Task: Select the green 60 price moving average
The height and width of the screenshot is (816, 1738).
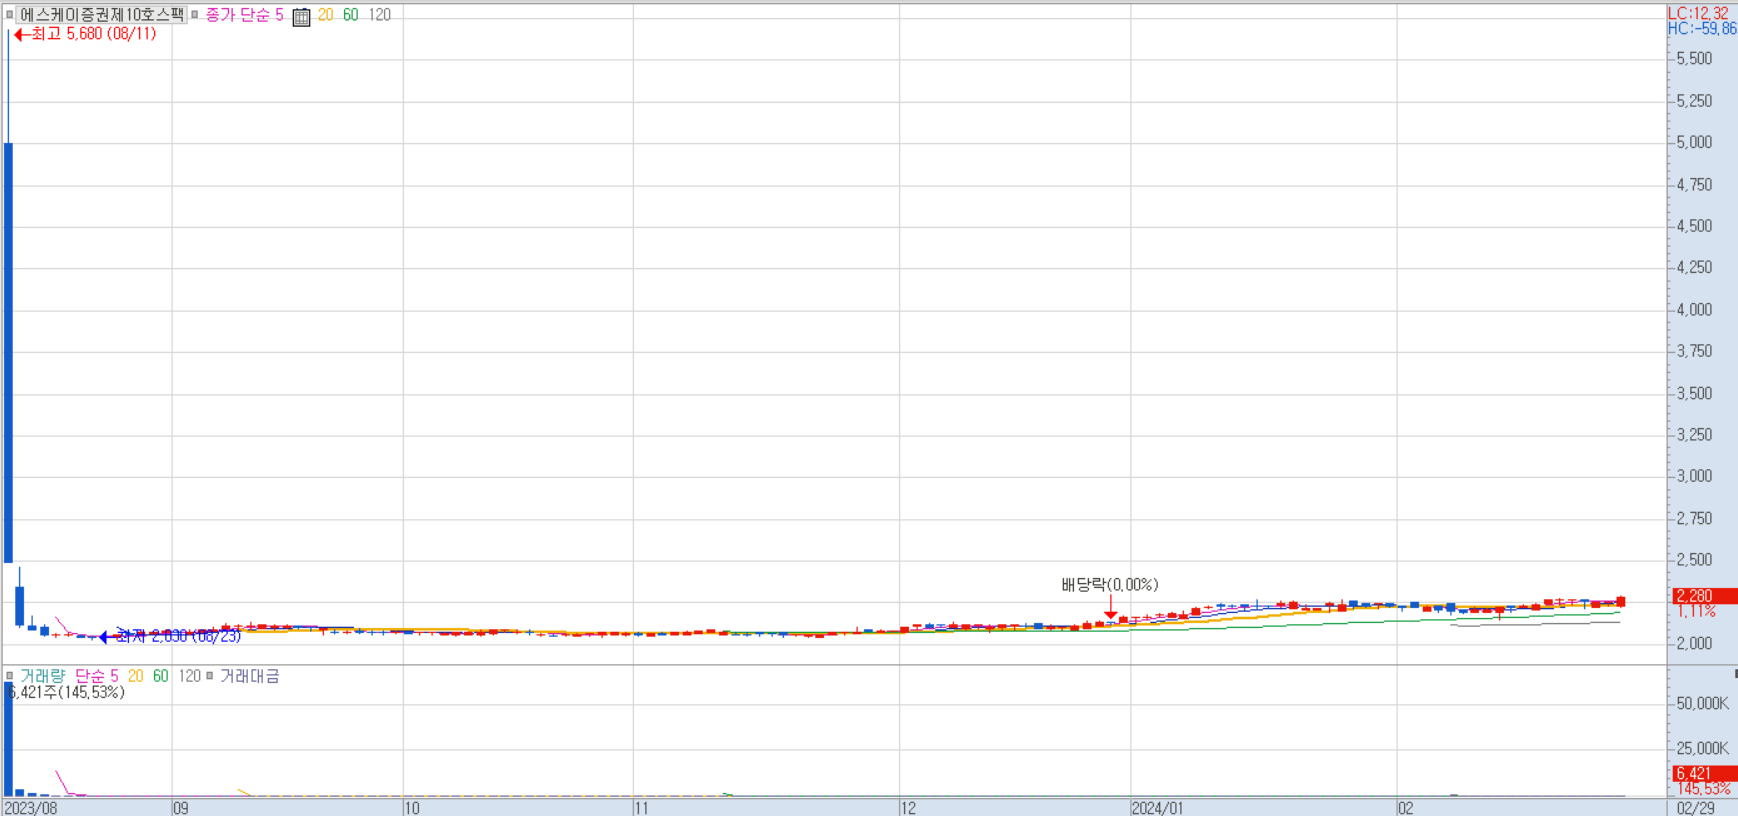Action: [x=350, y=15]
